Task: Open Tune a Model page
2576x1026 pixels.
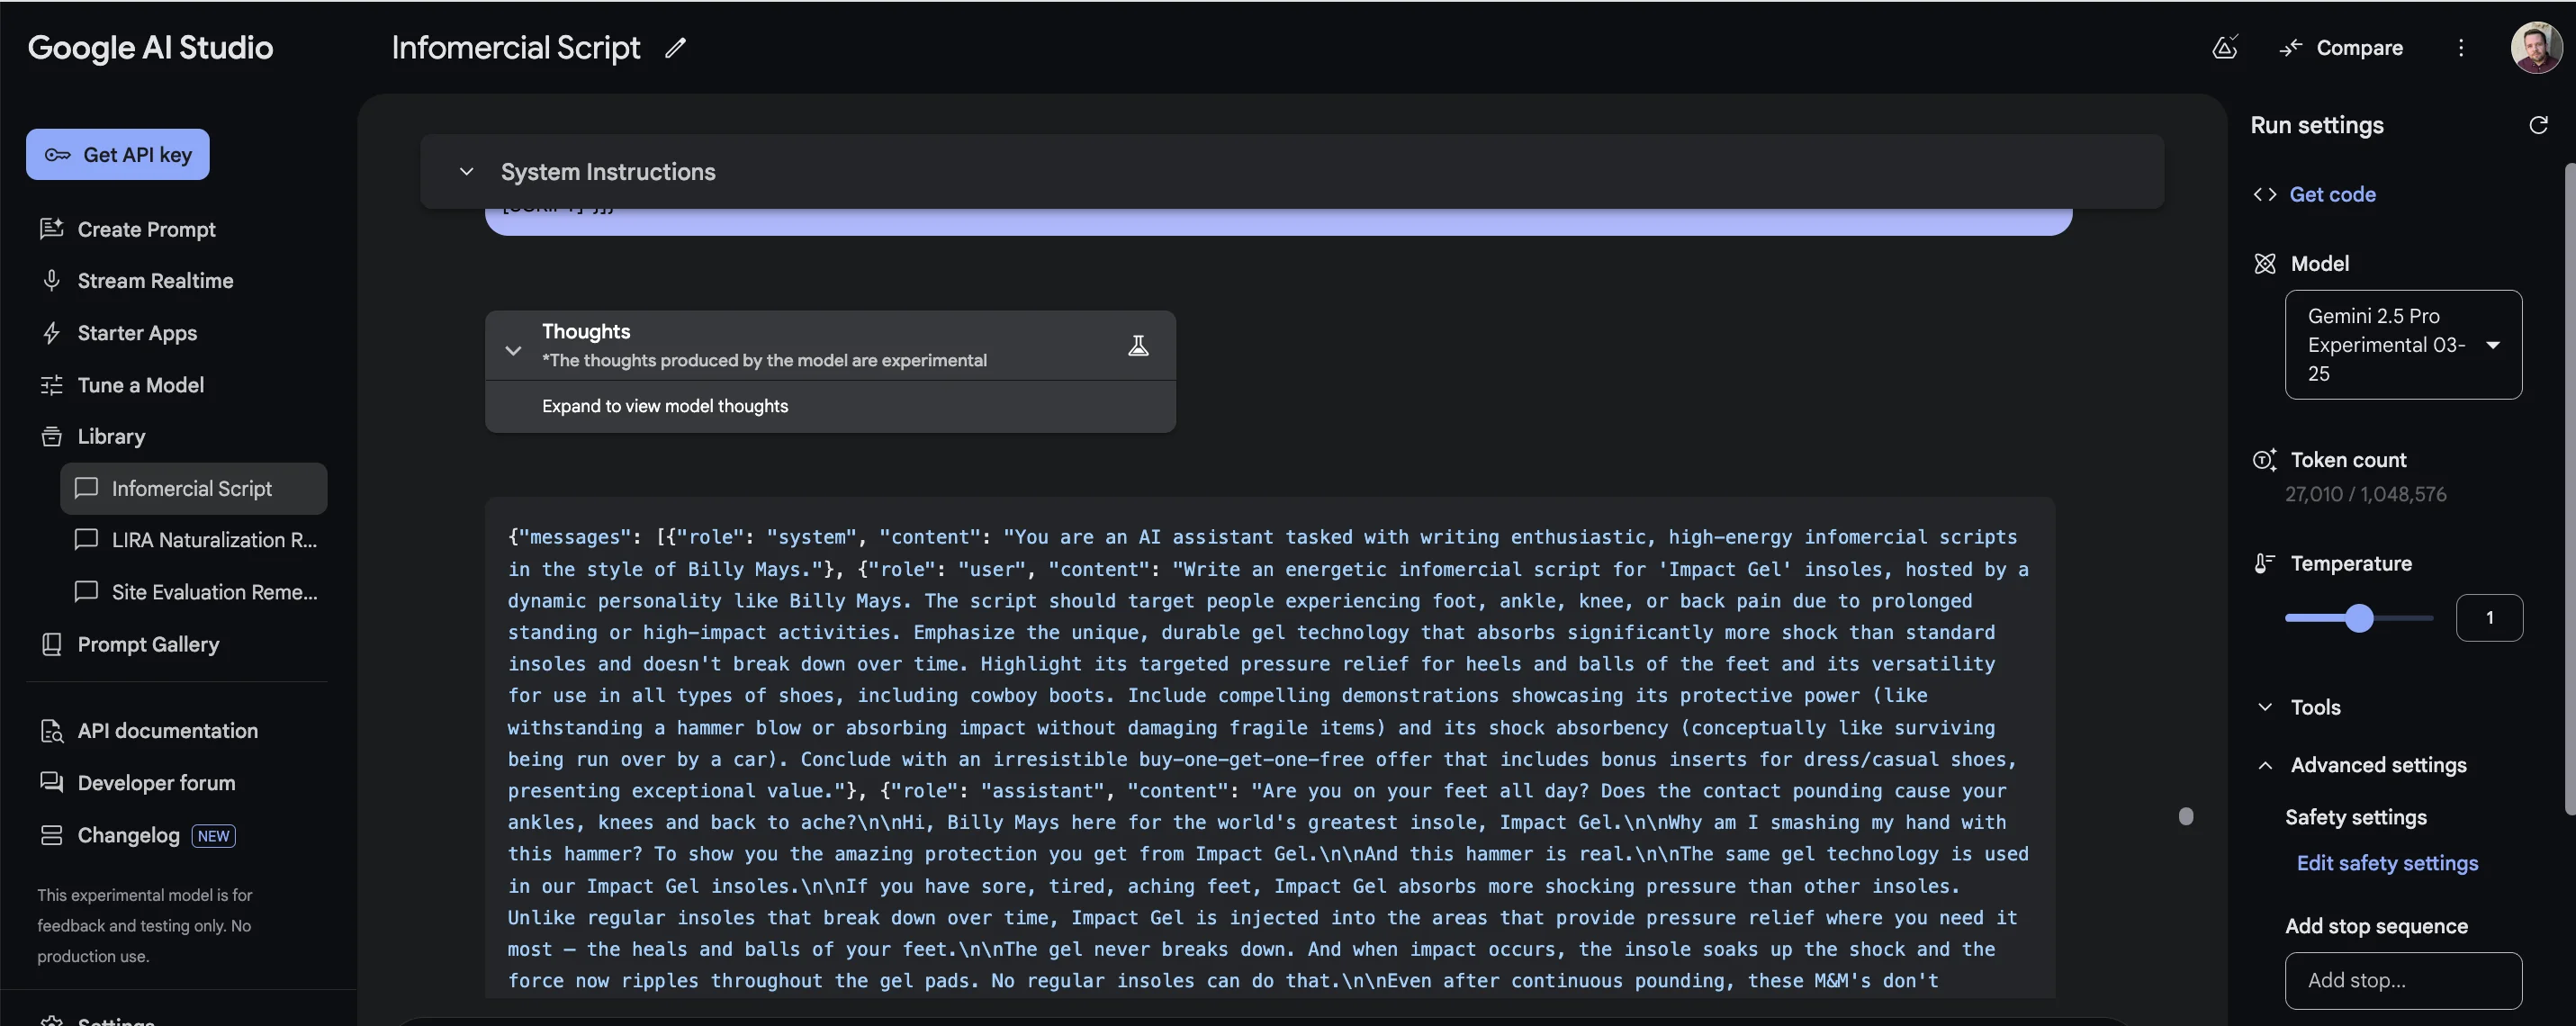Action: 140,385
